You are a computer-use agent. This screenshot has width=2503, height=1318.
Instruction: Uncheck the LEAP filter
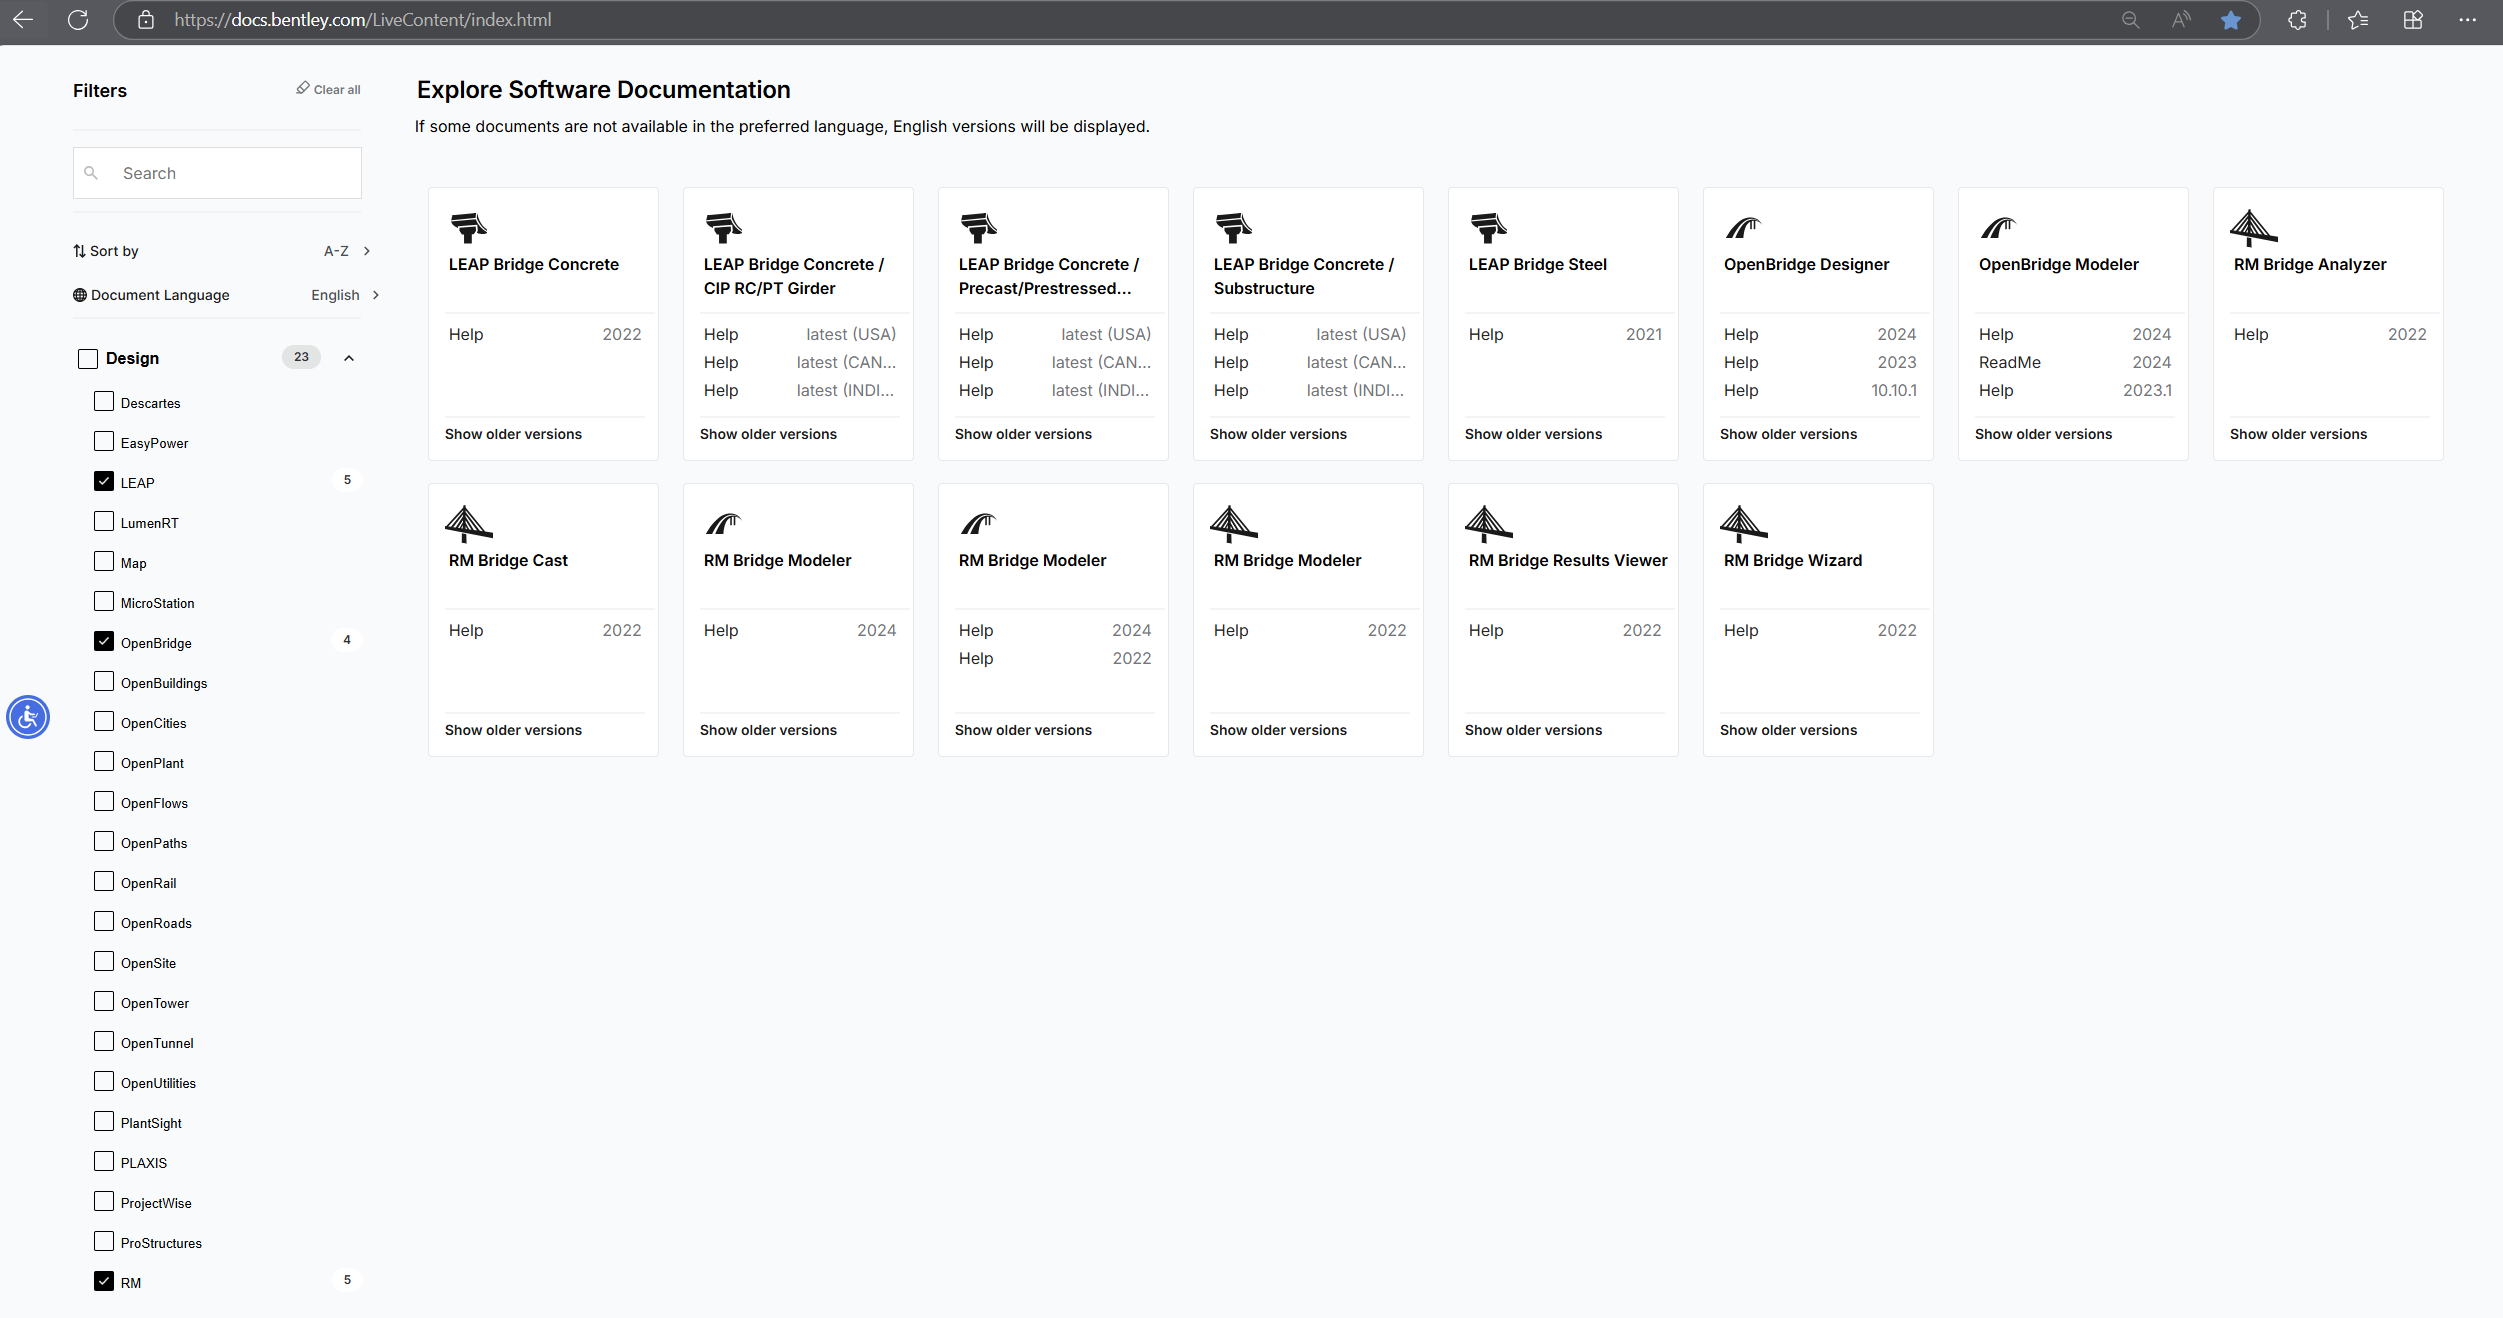[104, 481]
